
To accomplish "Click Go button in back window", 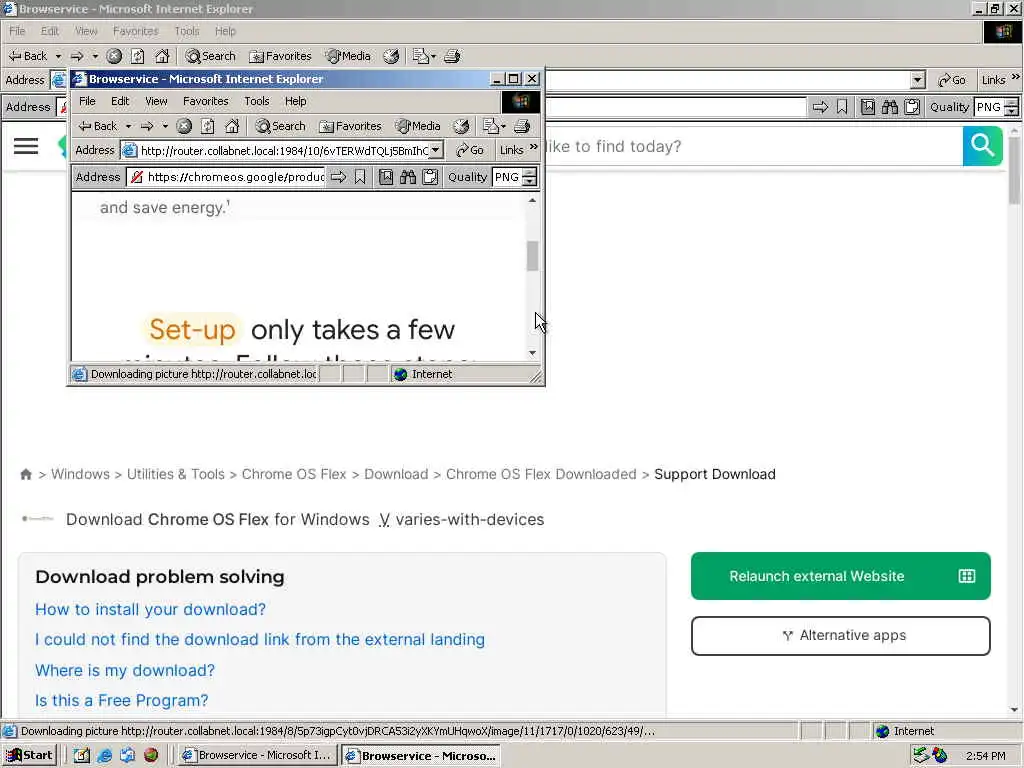I will [x=952, y=80].
